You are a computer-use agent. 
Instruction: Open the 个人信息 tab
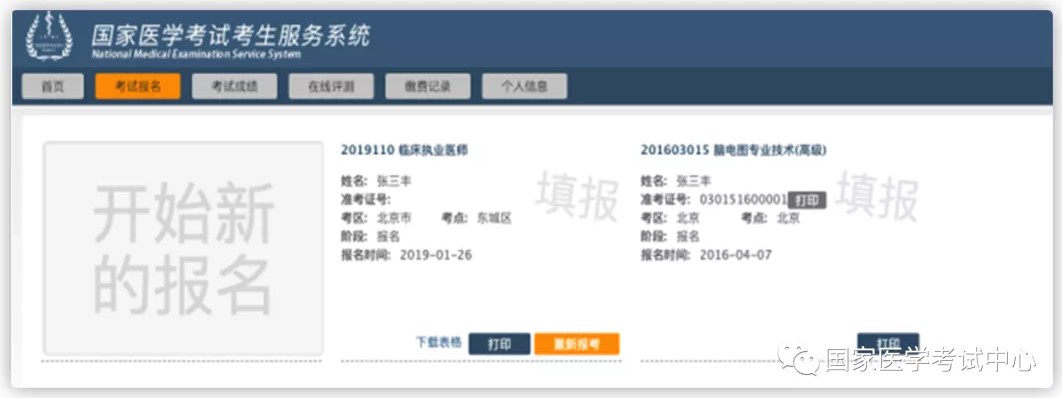524,86
